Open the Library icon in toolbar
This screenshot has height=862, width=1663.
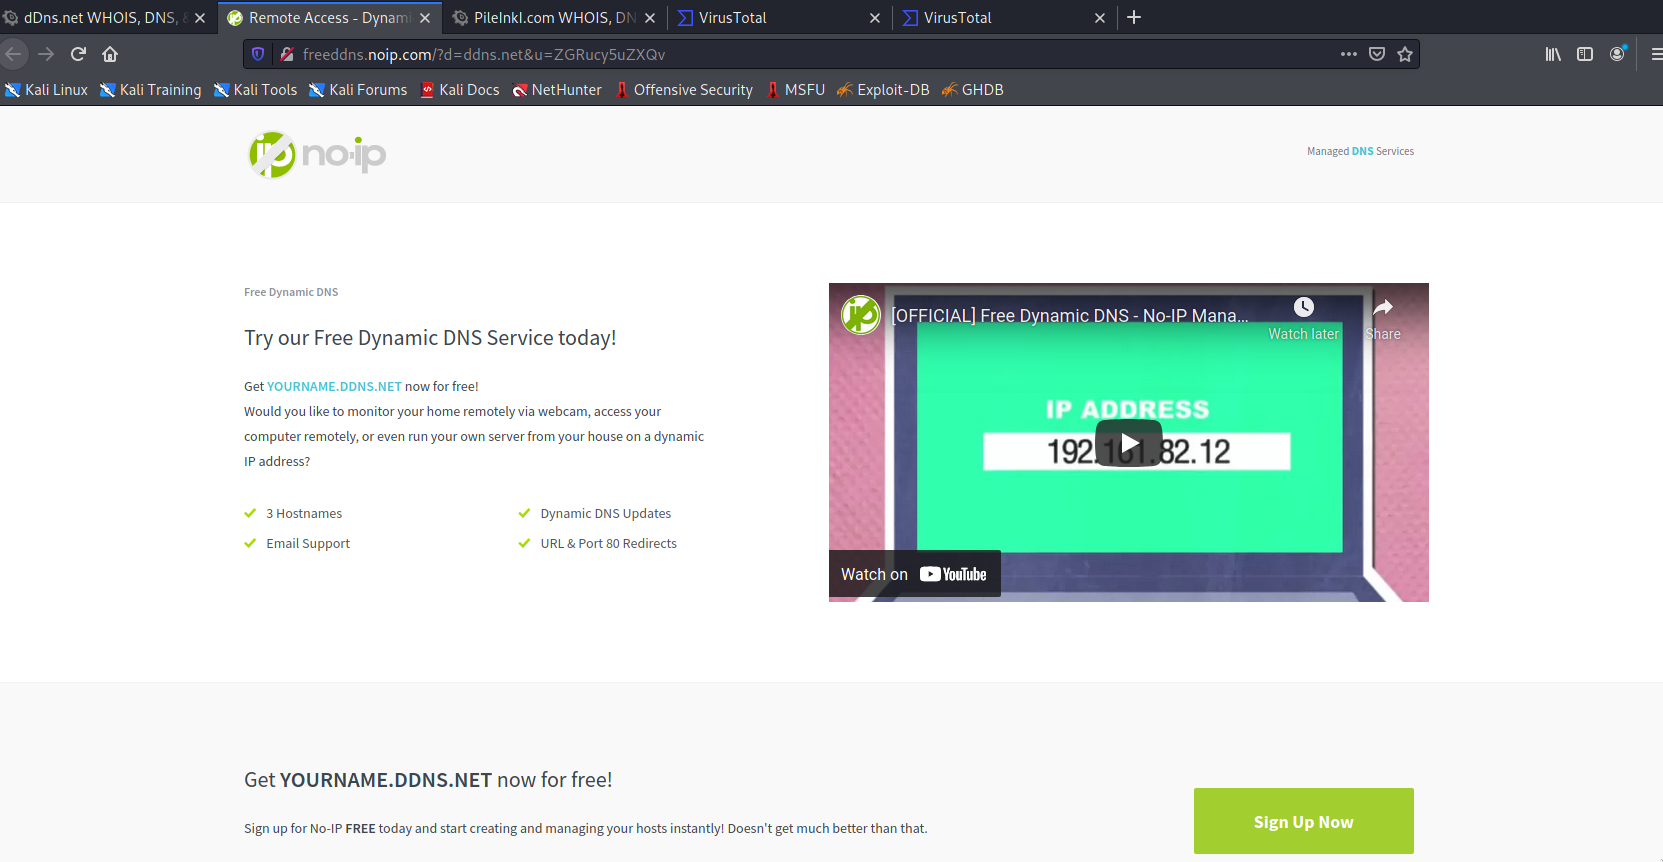coord(1553,54)
